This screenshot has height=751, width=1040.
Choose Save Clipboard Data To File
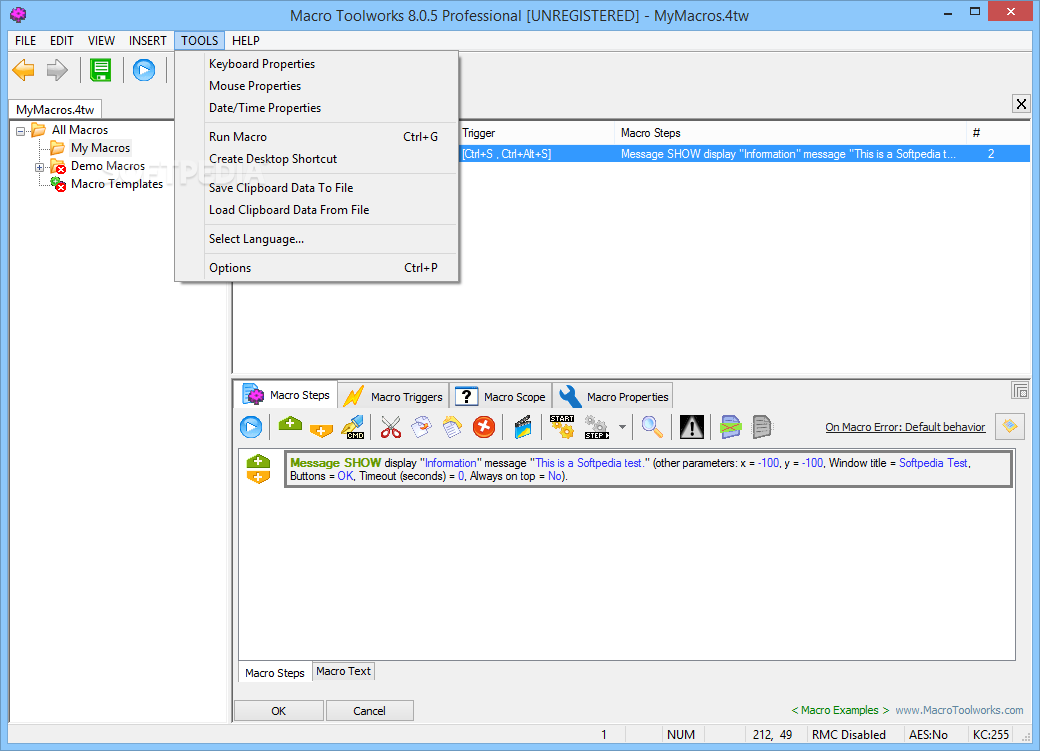(x=317, y=188)
